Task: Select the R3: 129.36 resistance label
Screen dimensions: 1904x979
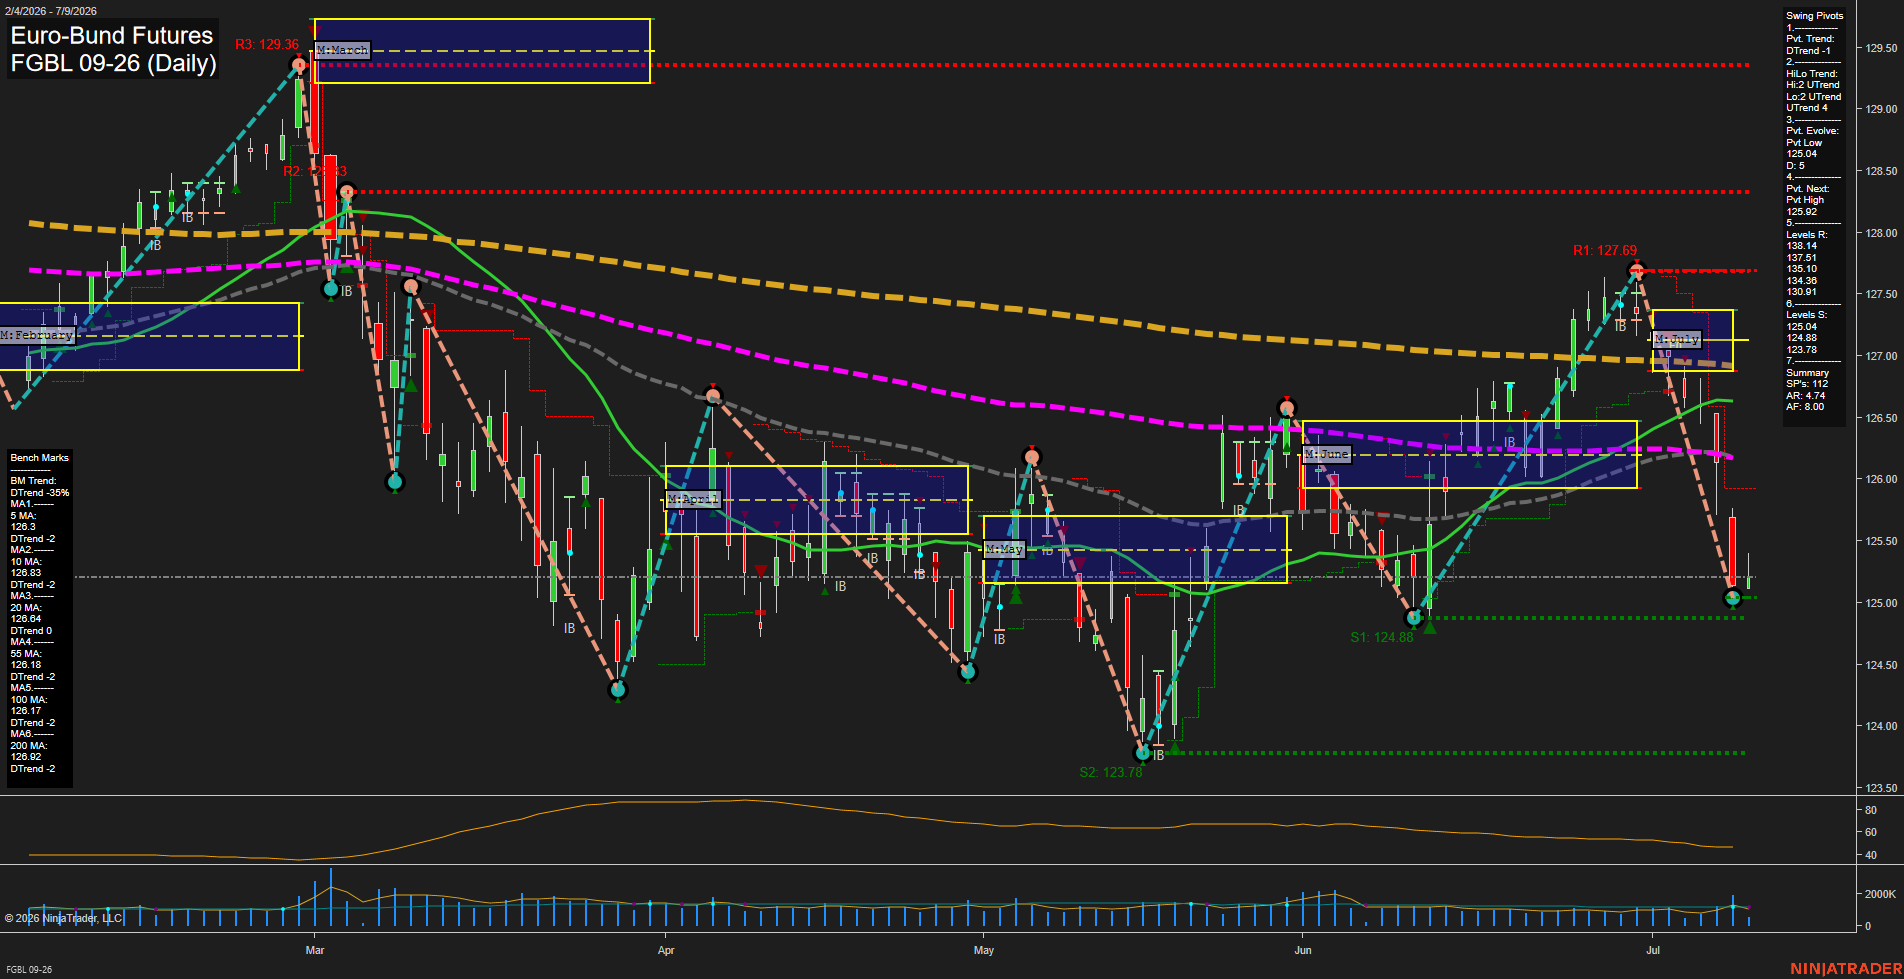Action: coord(267,44)
